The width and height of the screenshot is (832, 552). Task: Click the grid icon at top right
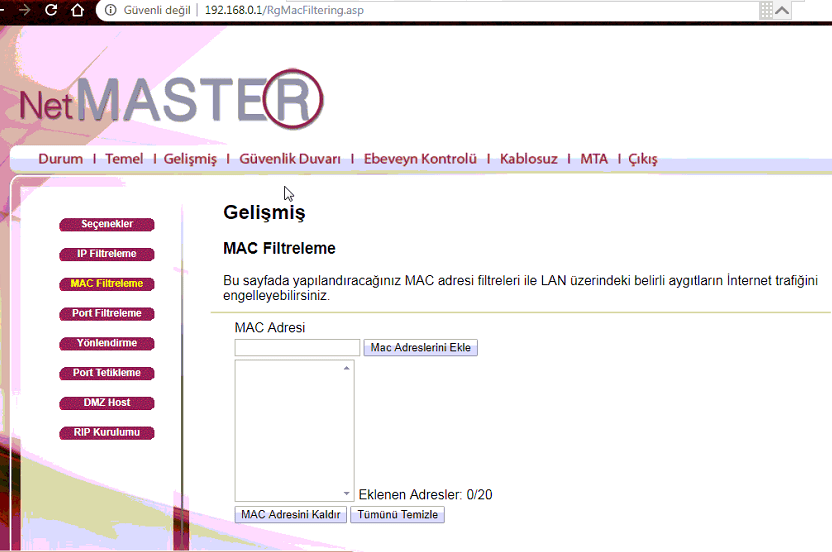point(766,10)
